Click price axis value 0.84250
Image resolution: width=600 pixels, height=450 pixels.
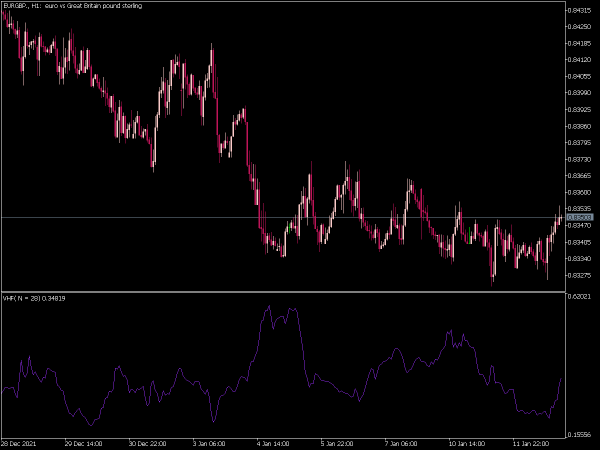click(579, 27)
